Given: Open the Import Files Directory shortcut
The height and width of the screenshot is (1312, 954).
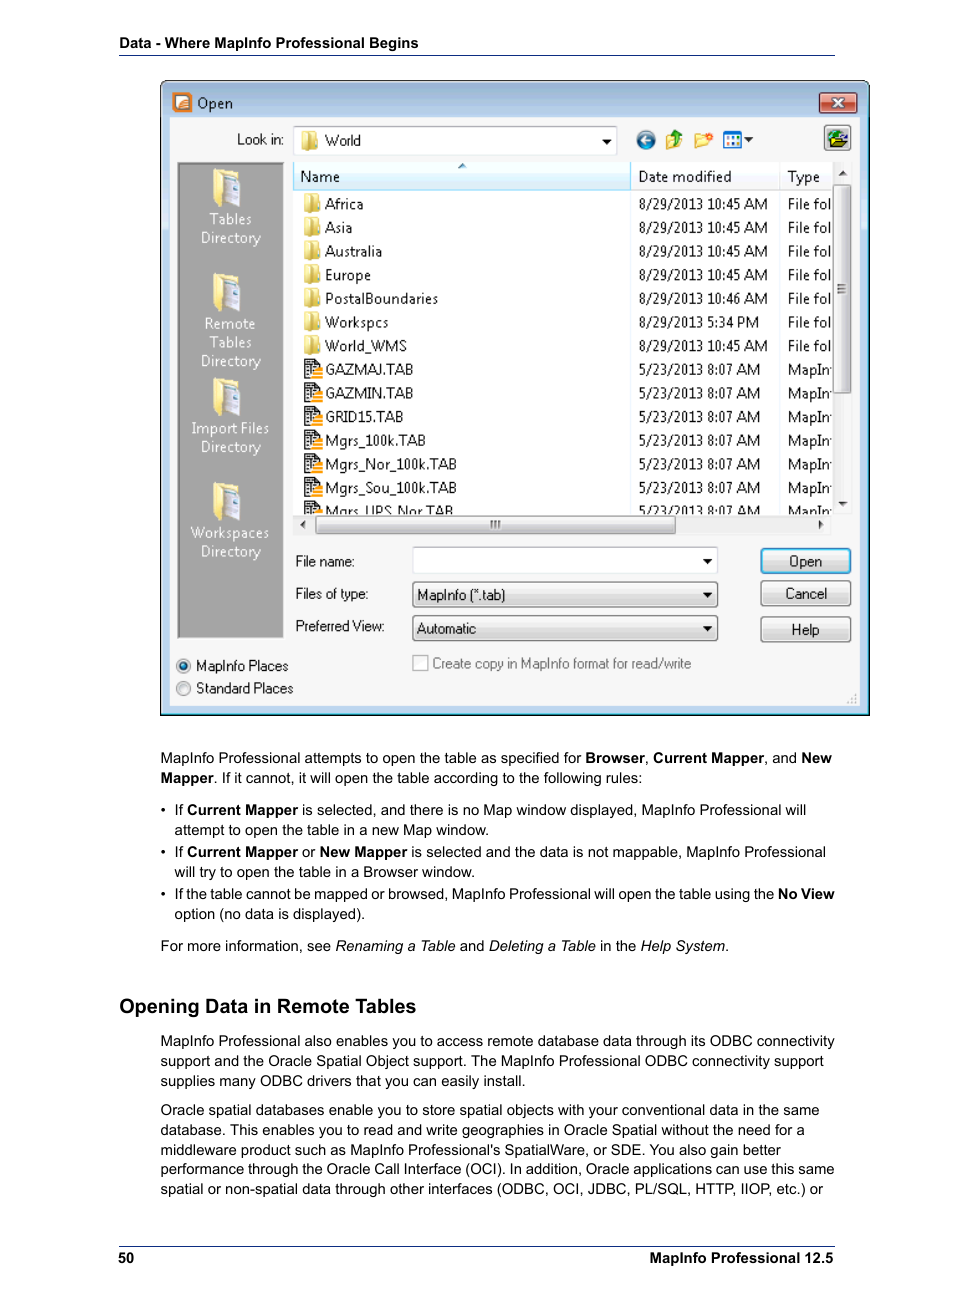Looking at the screenshot, I should (x=230, y=417).
